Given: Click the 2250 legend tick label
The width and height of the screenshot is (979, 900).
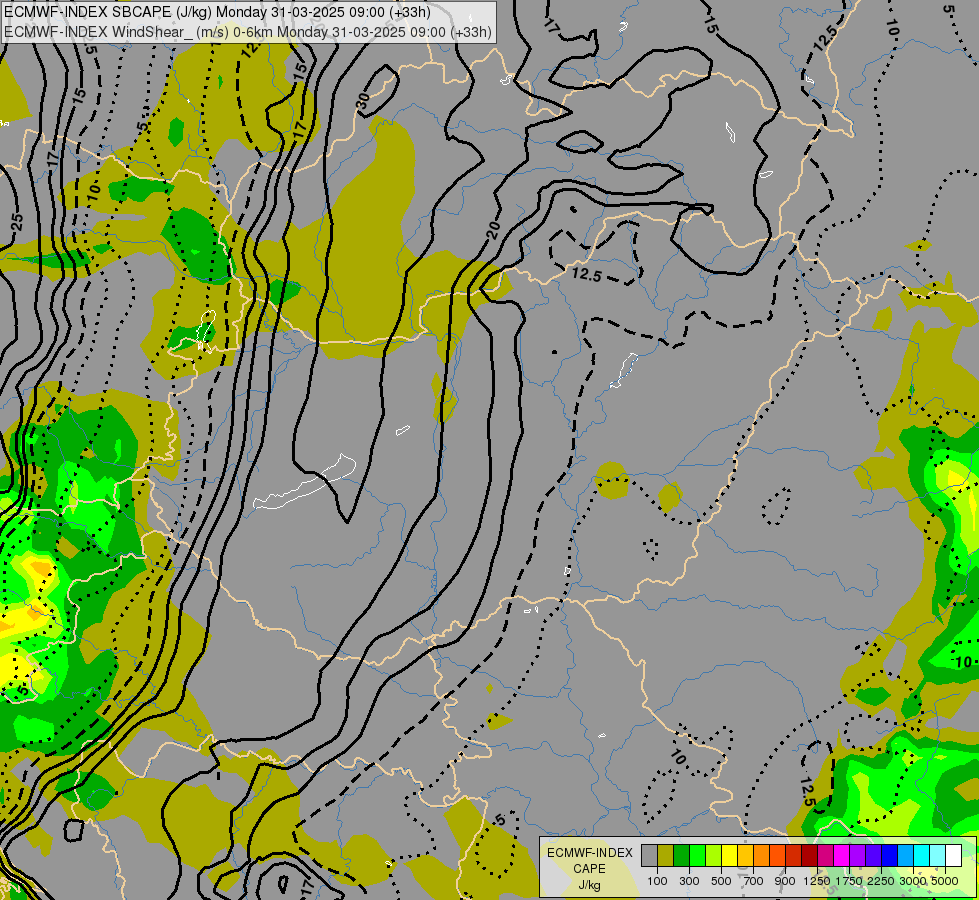Looking at the screenshot, I should click(x=881, y=881).
